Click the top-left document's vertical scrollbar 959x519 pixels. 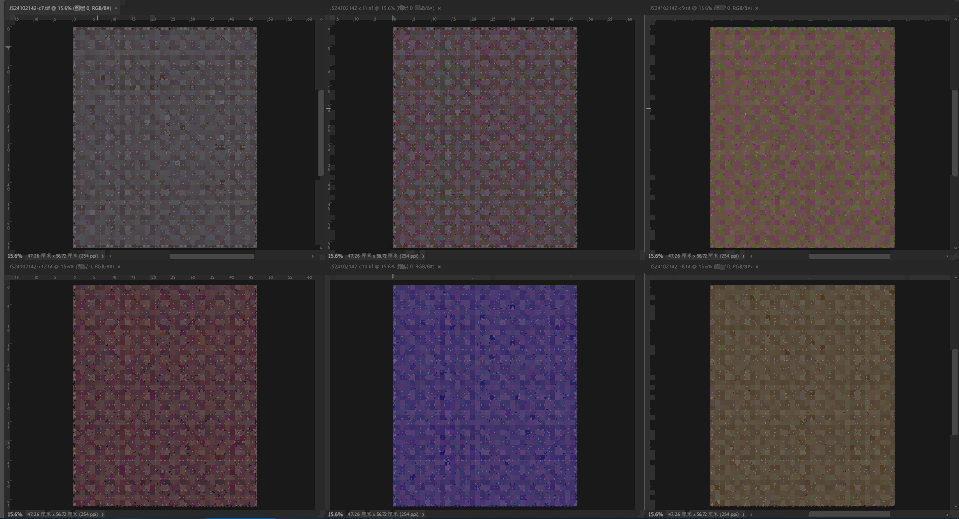(x=320, y=130)
